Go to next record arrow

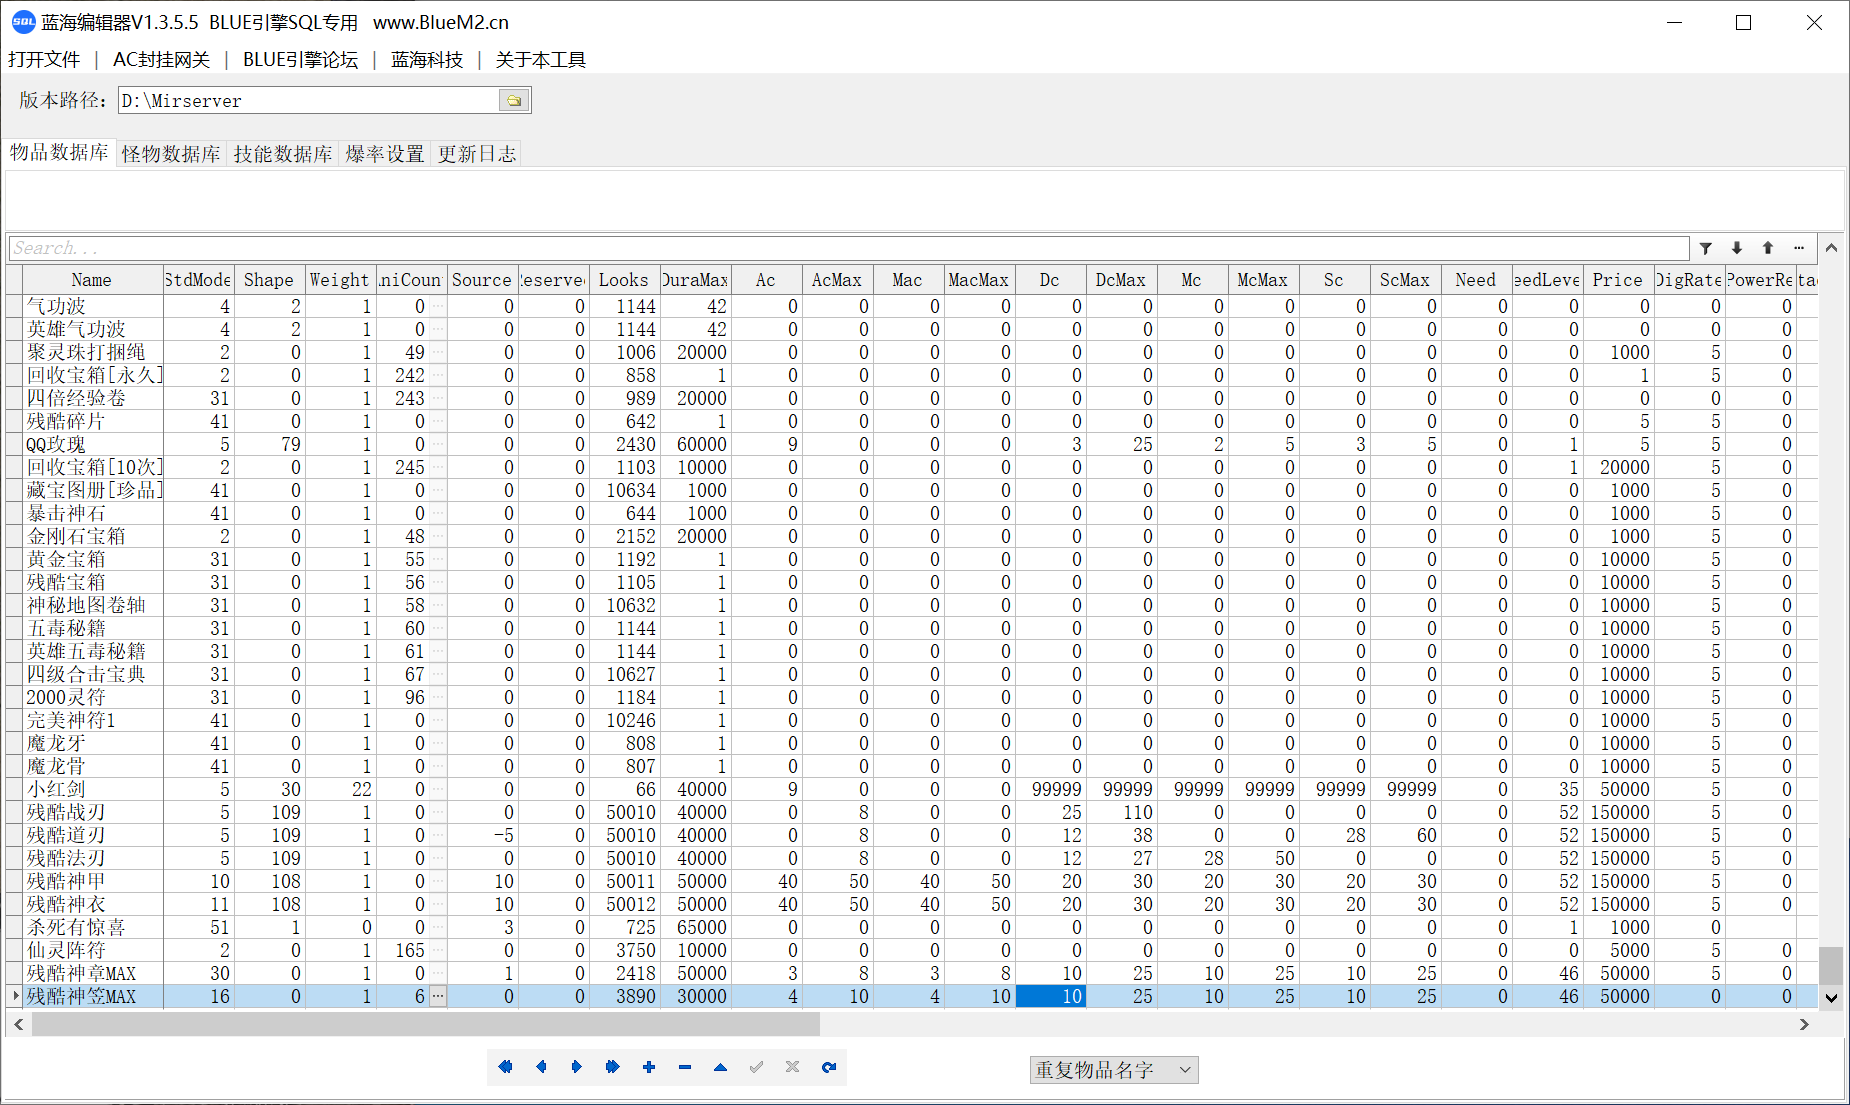[577, 1067]
